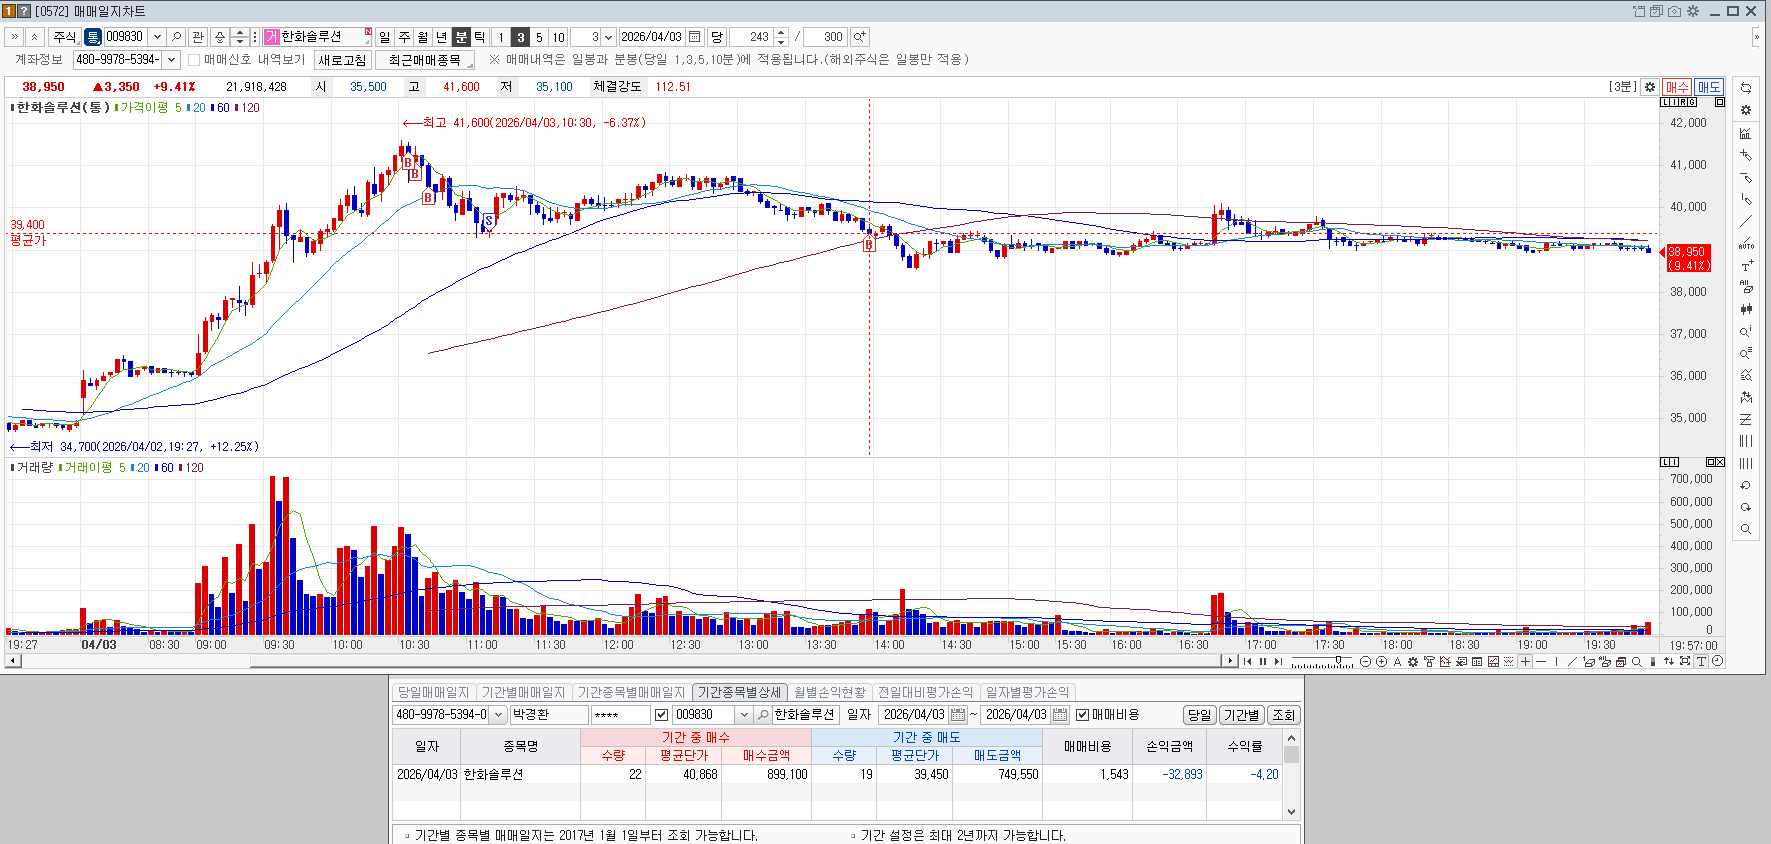Click the stock code search magnifier icon

(x=177, y=37)
